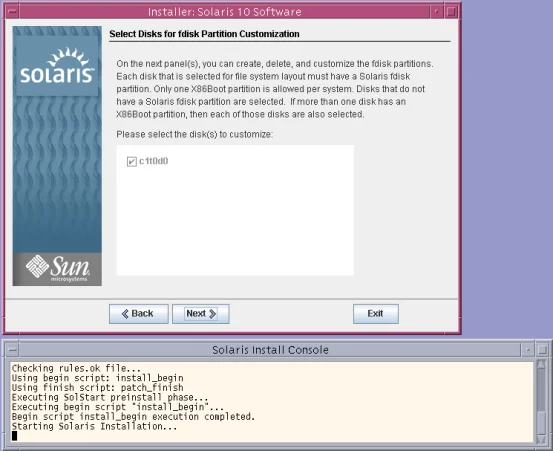The height and width of the screenshot is (451, 553).
Task: Minimize the Installer window
Action: click(x=437, y=12)
